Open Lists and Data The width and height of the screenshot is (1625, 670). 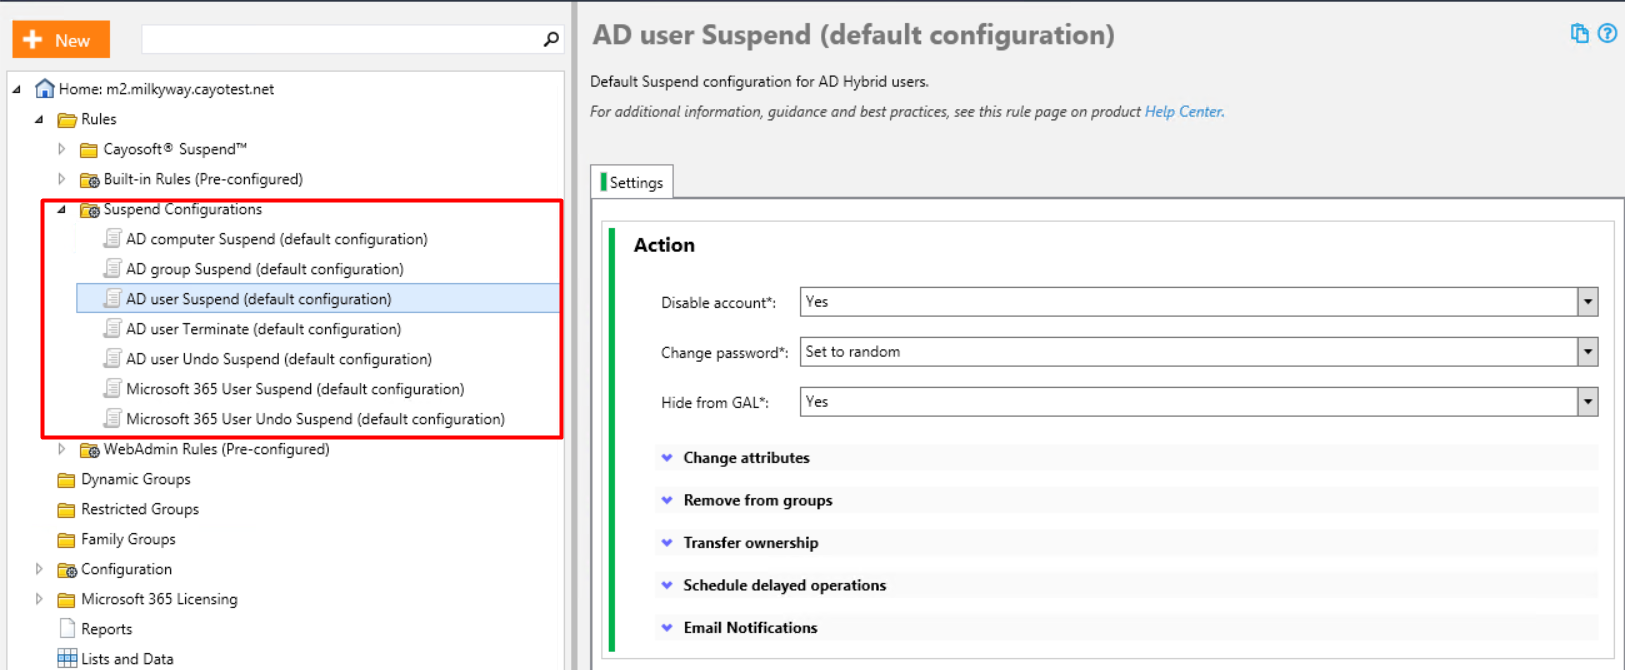127,659
